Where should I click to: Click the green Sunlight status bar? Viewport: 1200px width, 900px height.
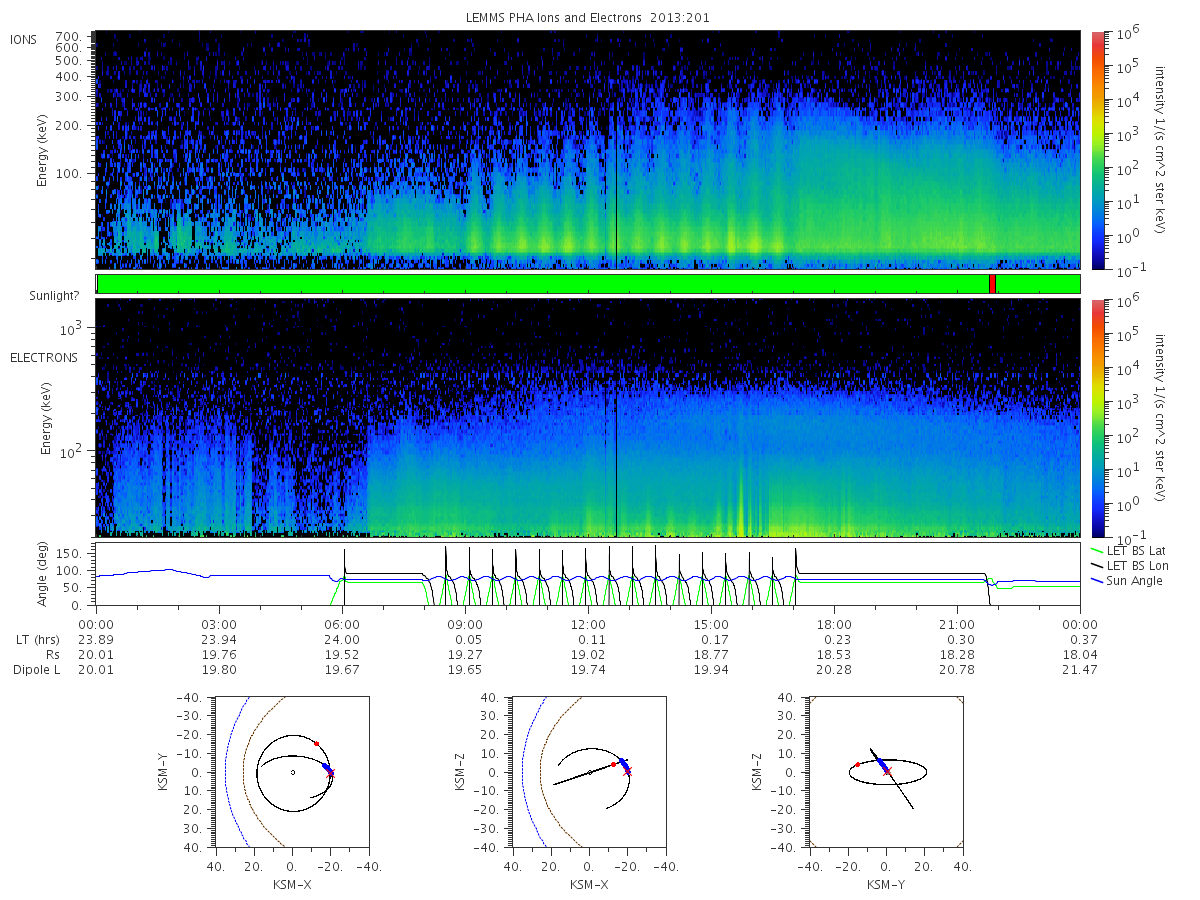588,284
